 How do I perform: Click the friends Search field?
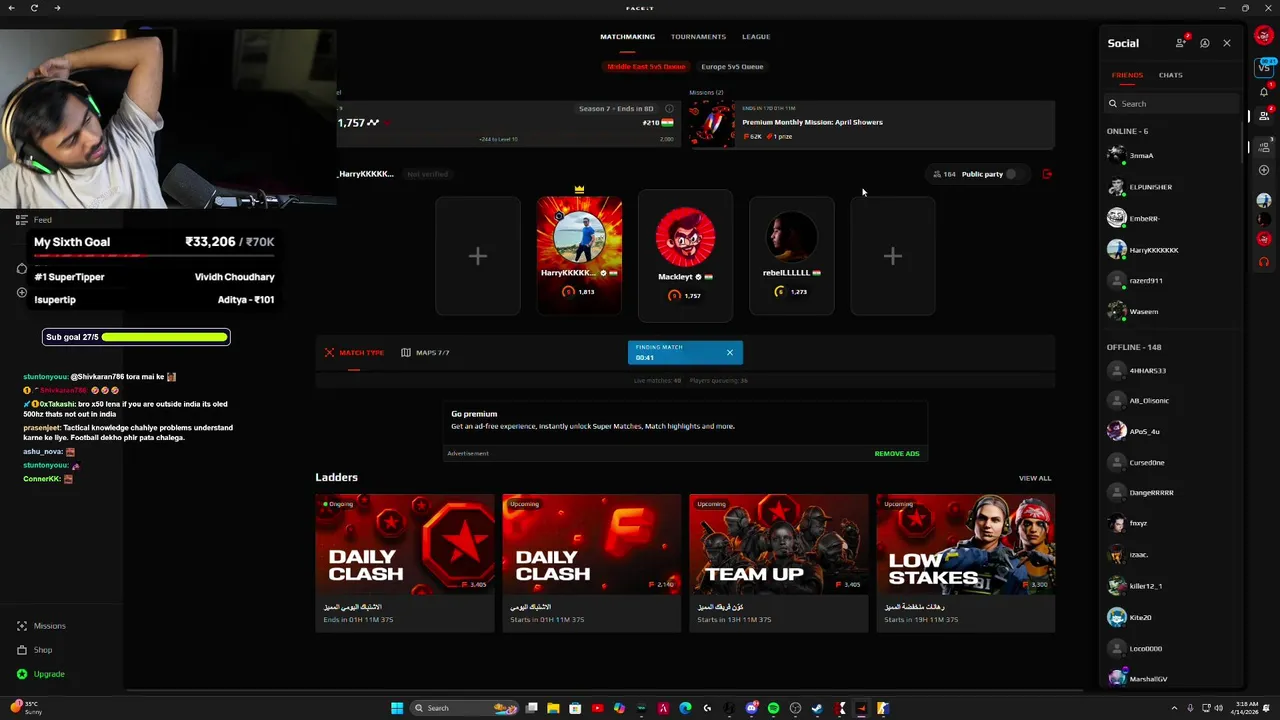pyautogui.click(x=1173, y=104)
